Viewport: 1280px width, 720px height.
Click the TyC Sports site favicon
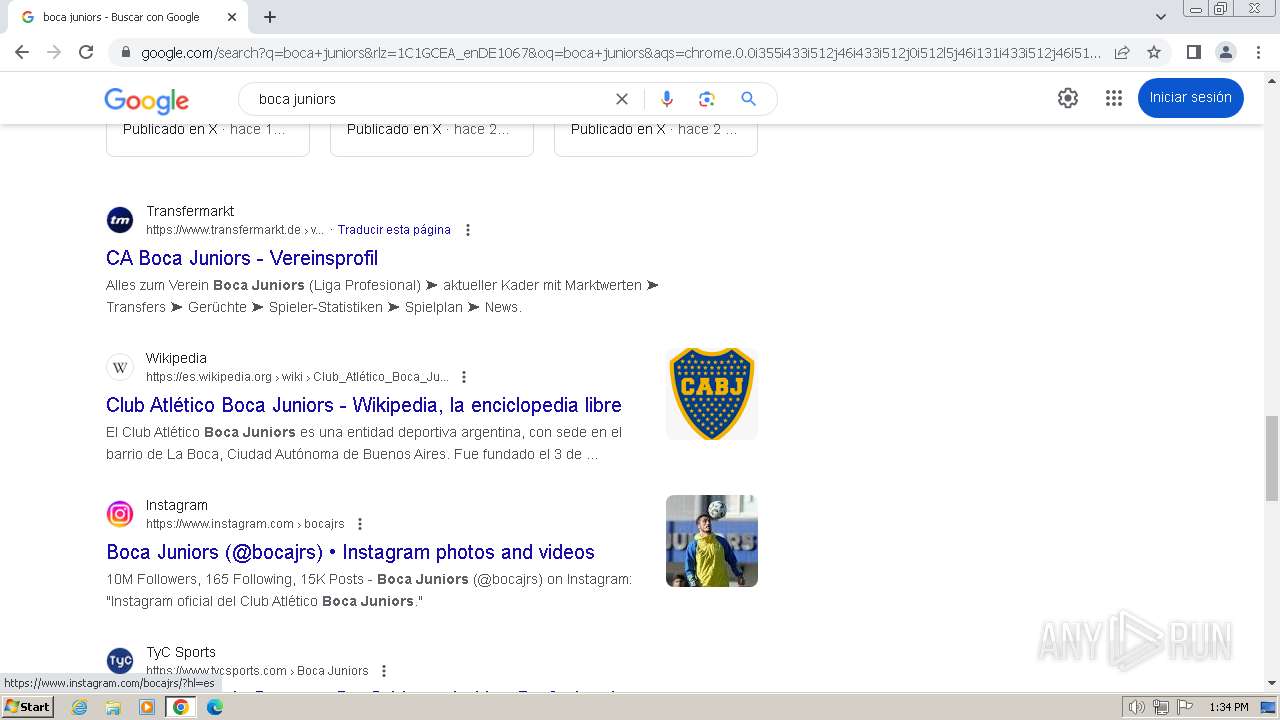120,661
